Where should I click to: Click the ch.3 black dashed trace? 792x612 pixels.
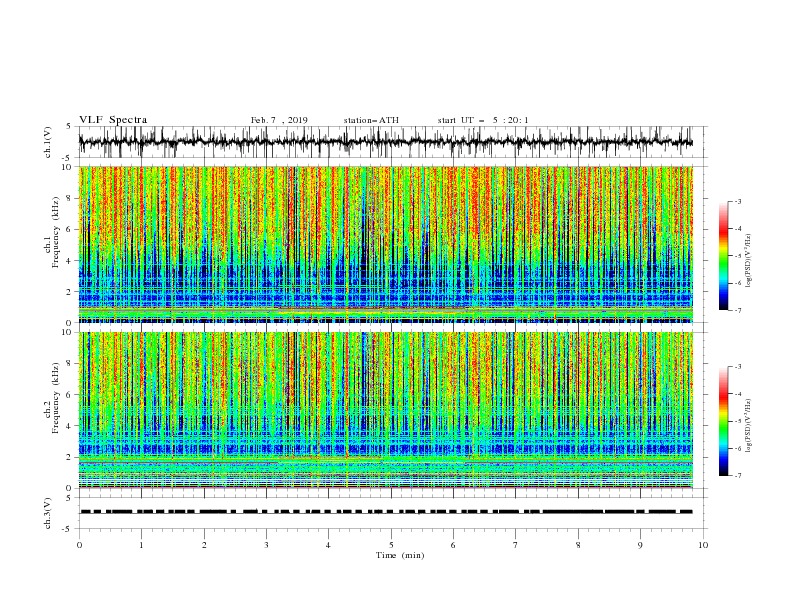(386, 512)
